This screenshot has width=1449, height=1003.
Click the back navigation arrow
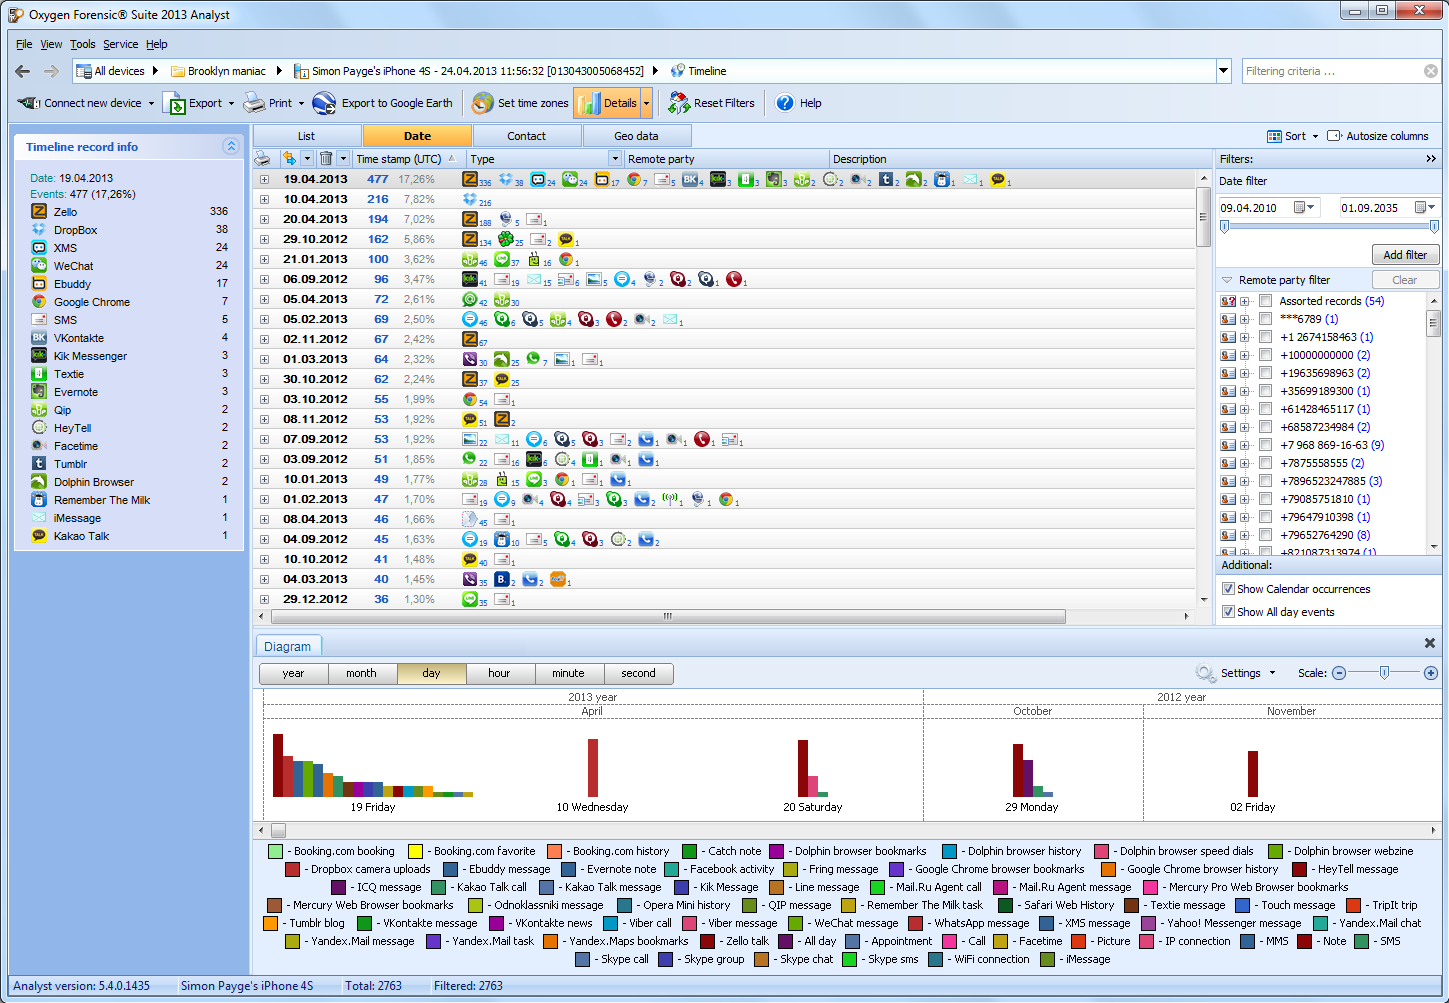tap(23, 71)
